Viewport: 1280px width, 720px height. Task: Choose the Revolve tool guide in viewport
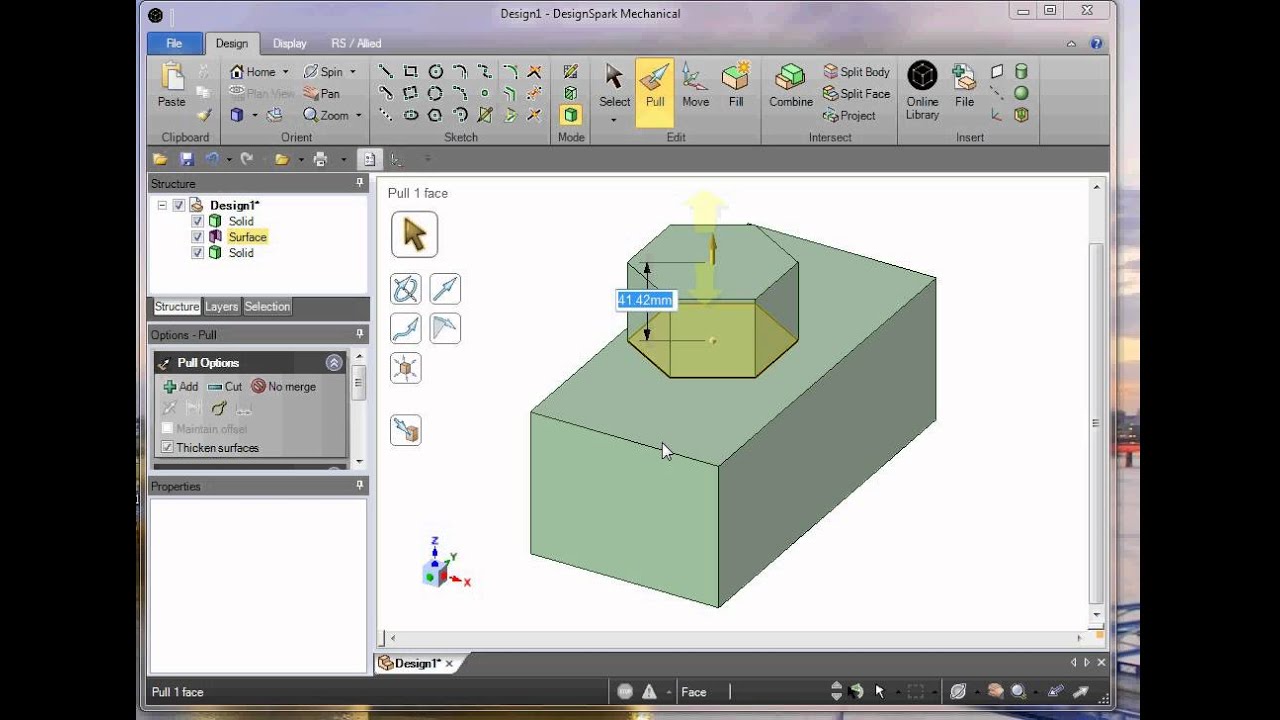(405, 289)
